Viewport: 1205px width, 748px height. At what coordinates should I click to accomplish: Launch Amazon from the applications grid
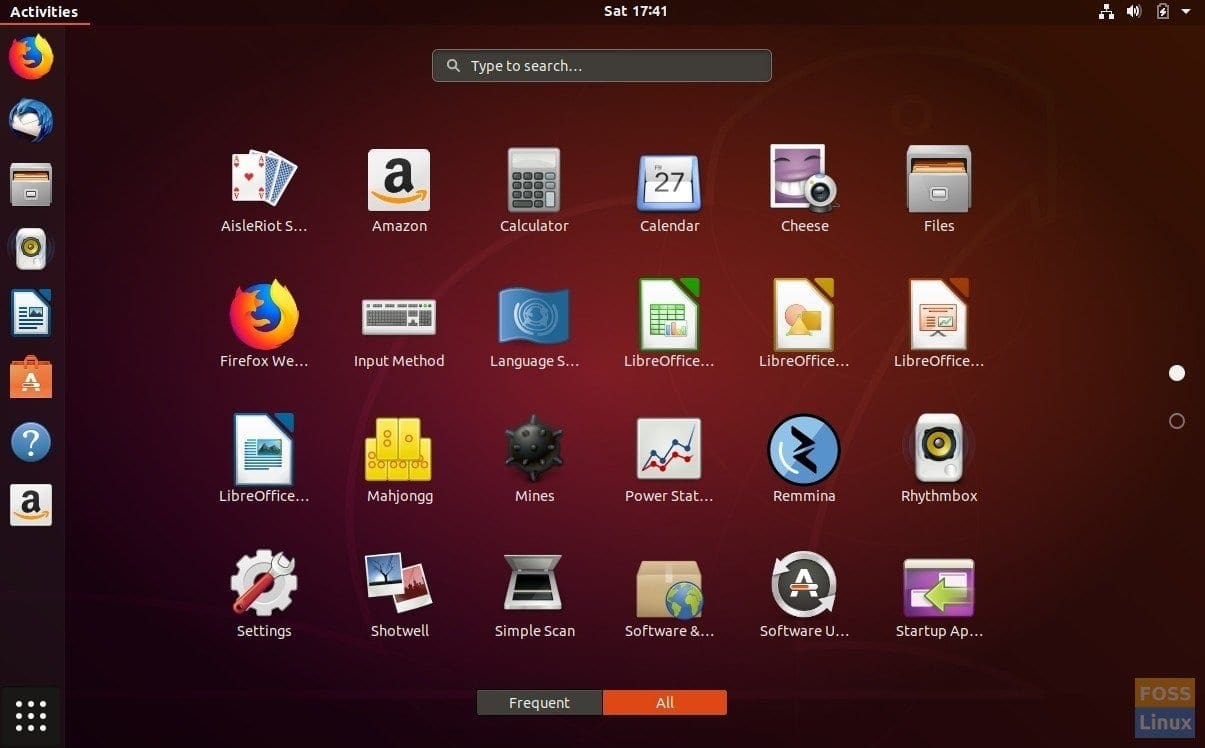coord(399,180)
